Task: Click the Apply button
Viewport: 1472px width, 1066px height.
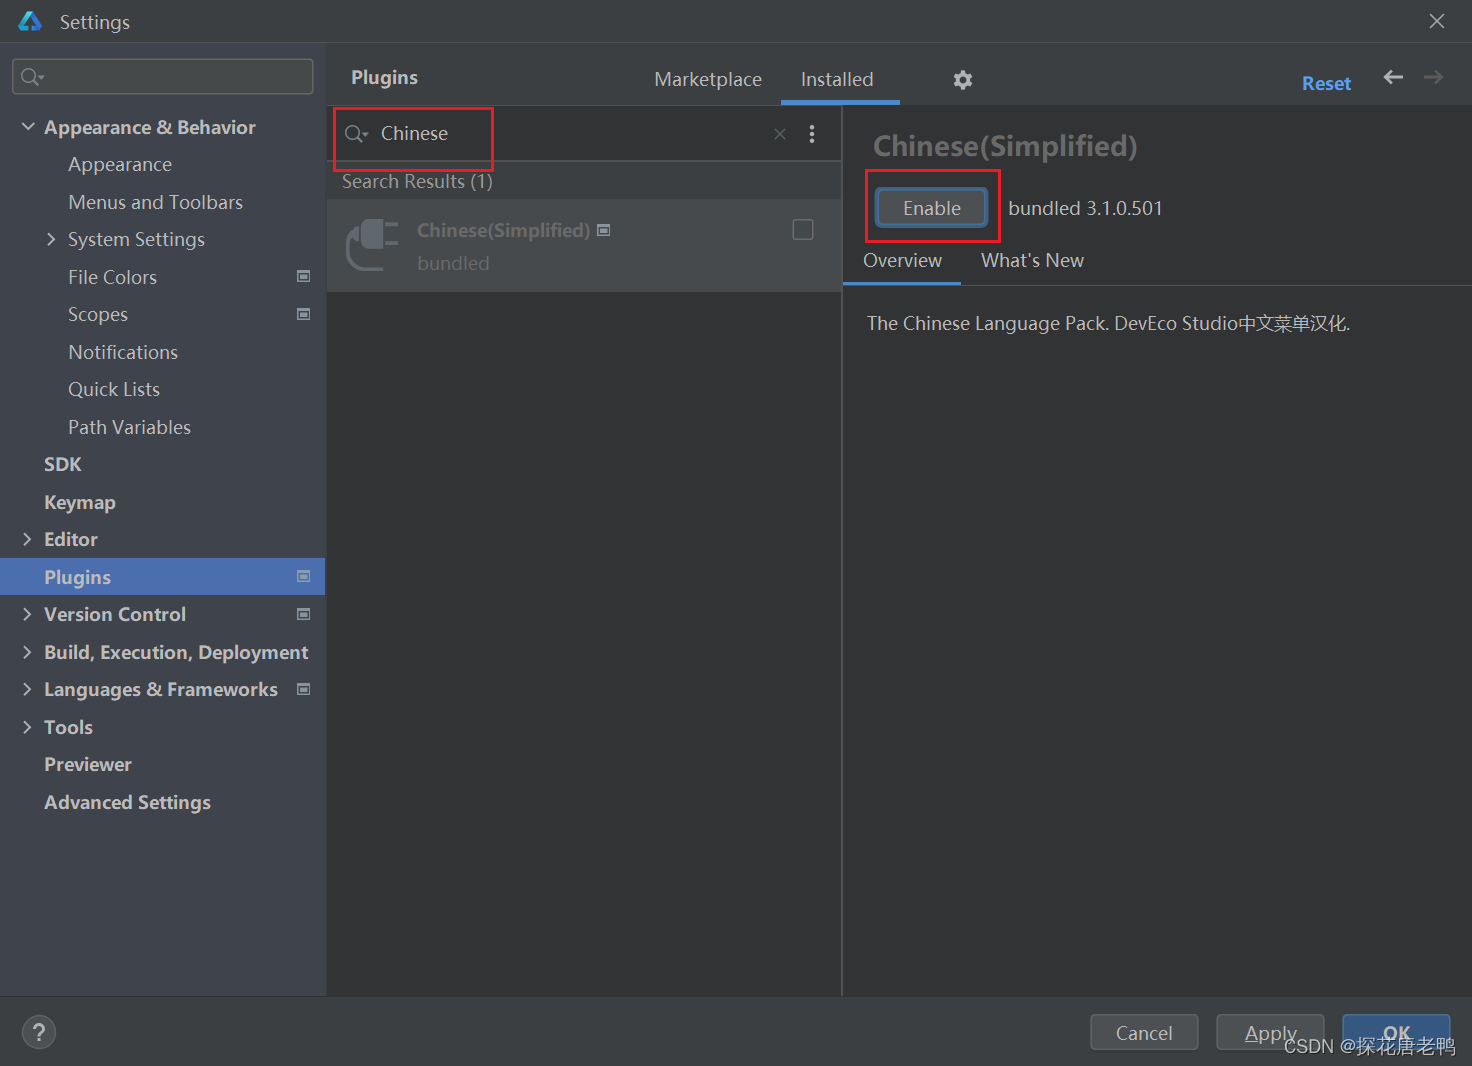Action: (x=1270, y=1033)
